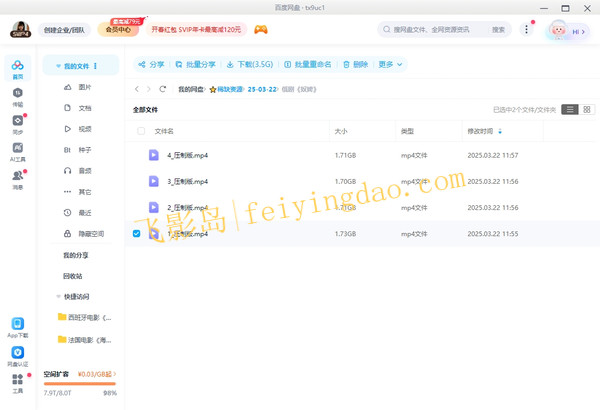Open the 同步 sync icon
This screenshot has width=600, height=410.
tap(18, 124)
